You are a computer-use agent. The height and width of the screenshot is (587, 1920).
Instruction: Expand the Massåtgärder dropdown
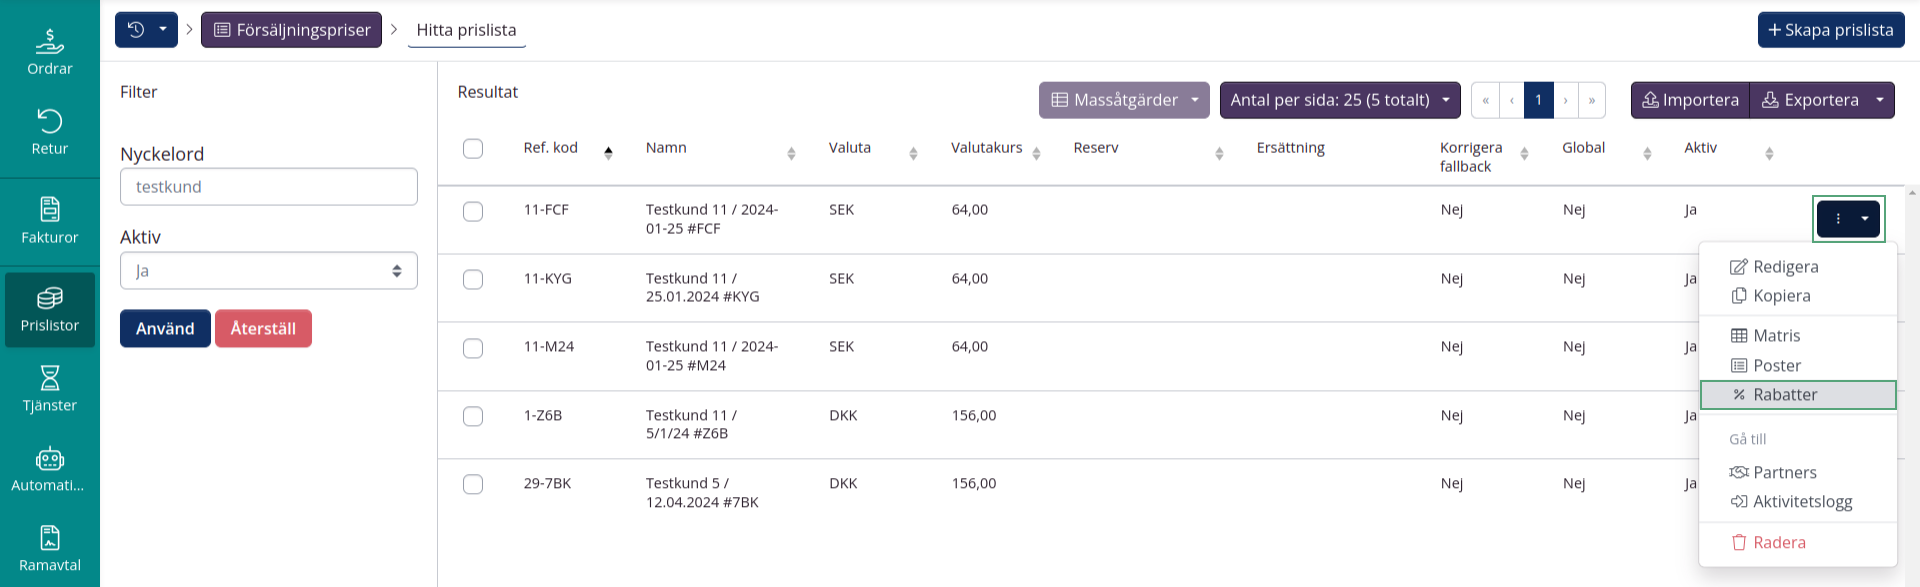tap(1124, 100)
